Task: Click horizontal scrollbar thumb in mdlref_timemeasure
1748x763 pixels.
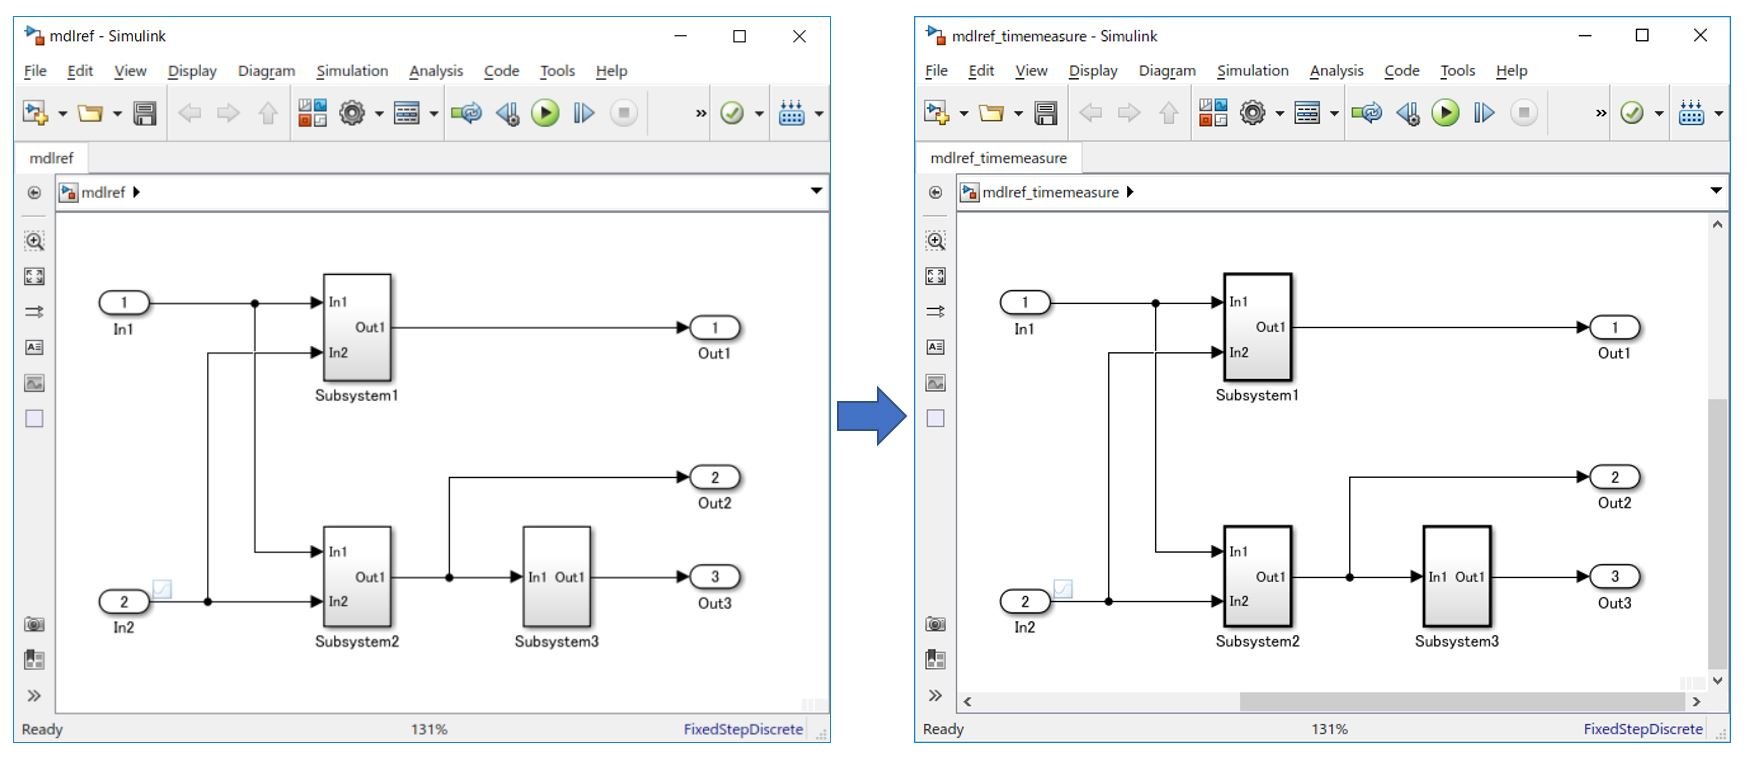Action: 1462,702
